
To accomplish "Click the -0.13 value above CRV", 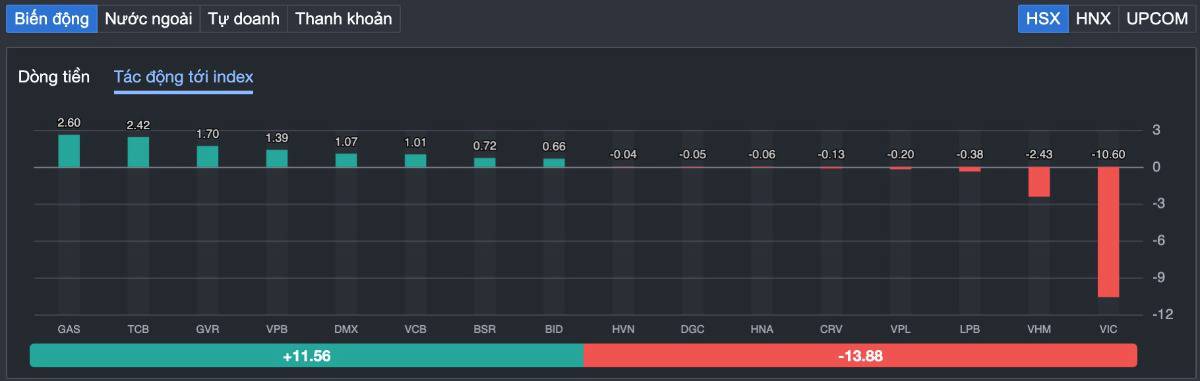I will [831, 155].
